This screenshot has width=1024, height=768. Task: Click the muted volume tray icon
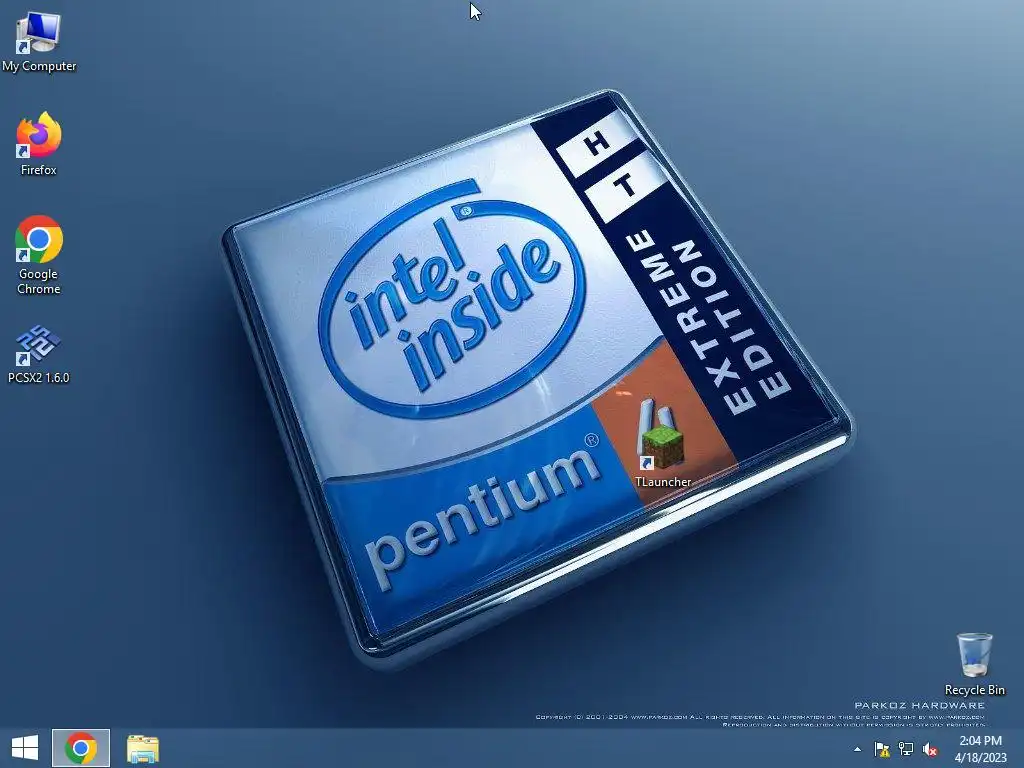930,749
